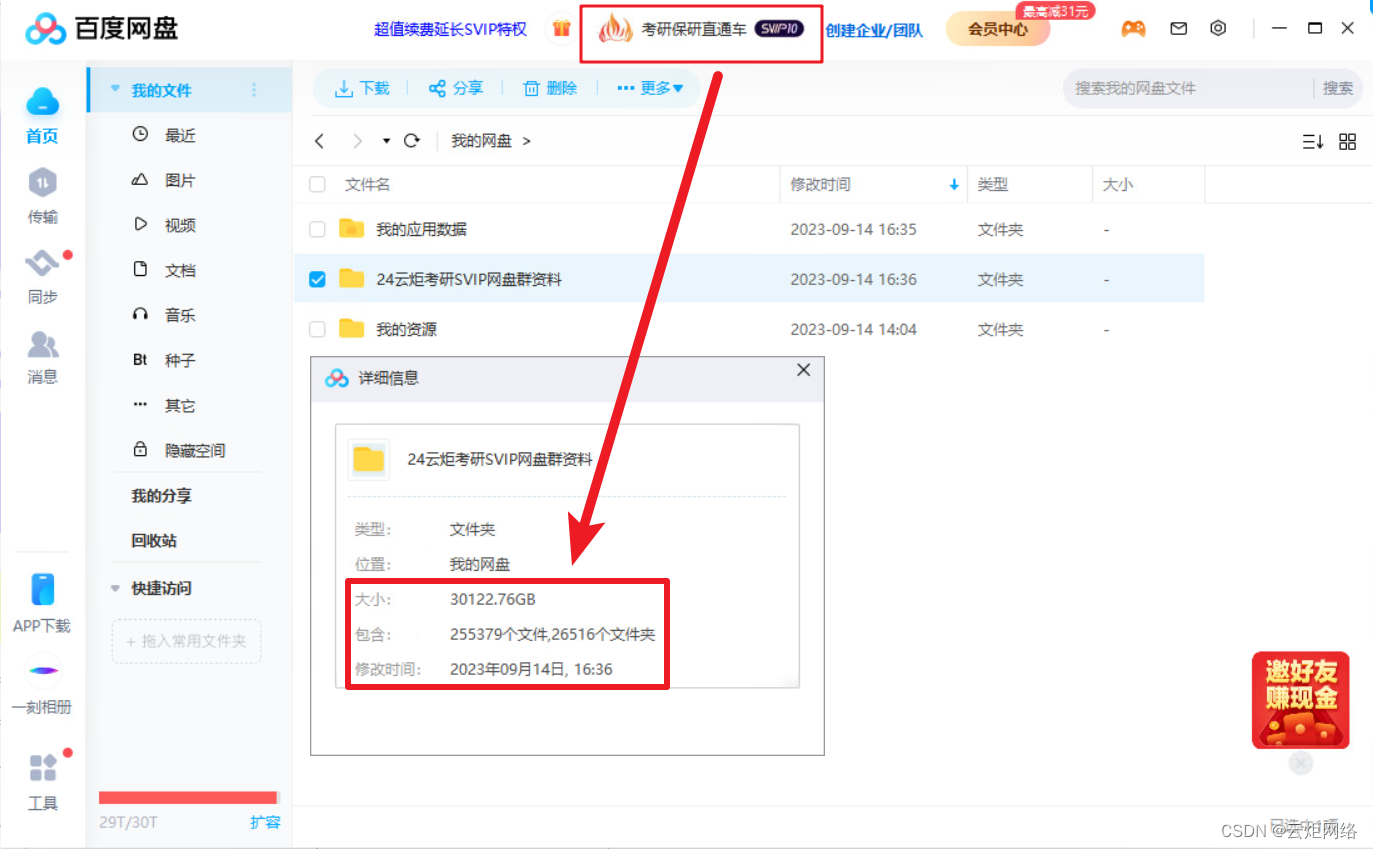This screenshot has width=1373, height=849.
Task: Open the 更多 dropdown menu
Action: click(x=650, y=88)
